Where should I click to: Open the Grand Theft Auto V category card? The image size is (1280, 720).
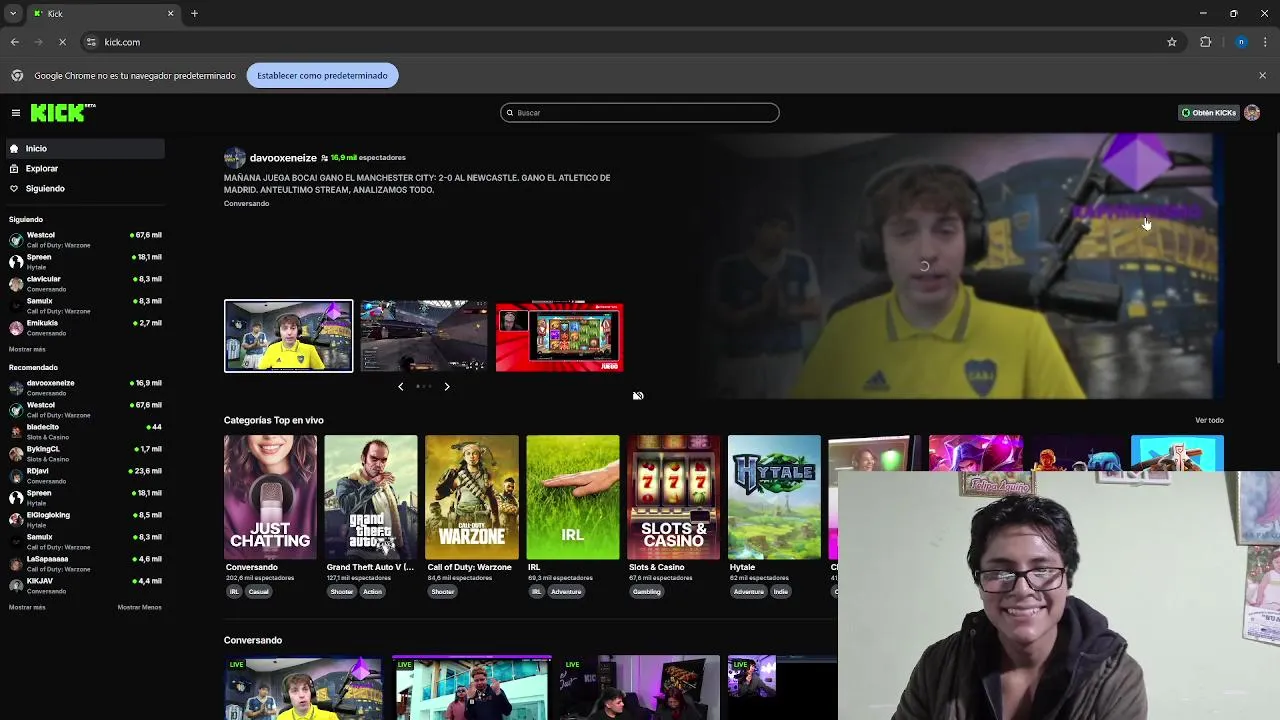(x=371, y=497)
